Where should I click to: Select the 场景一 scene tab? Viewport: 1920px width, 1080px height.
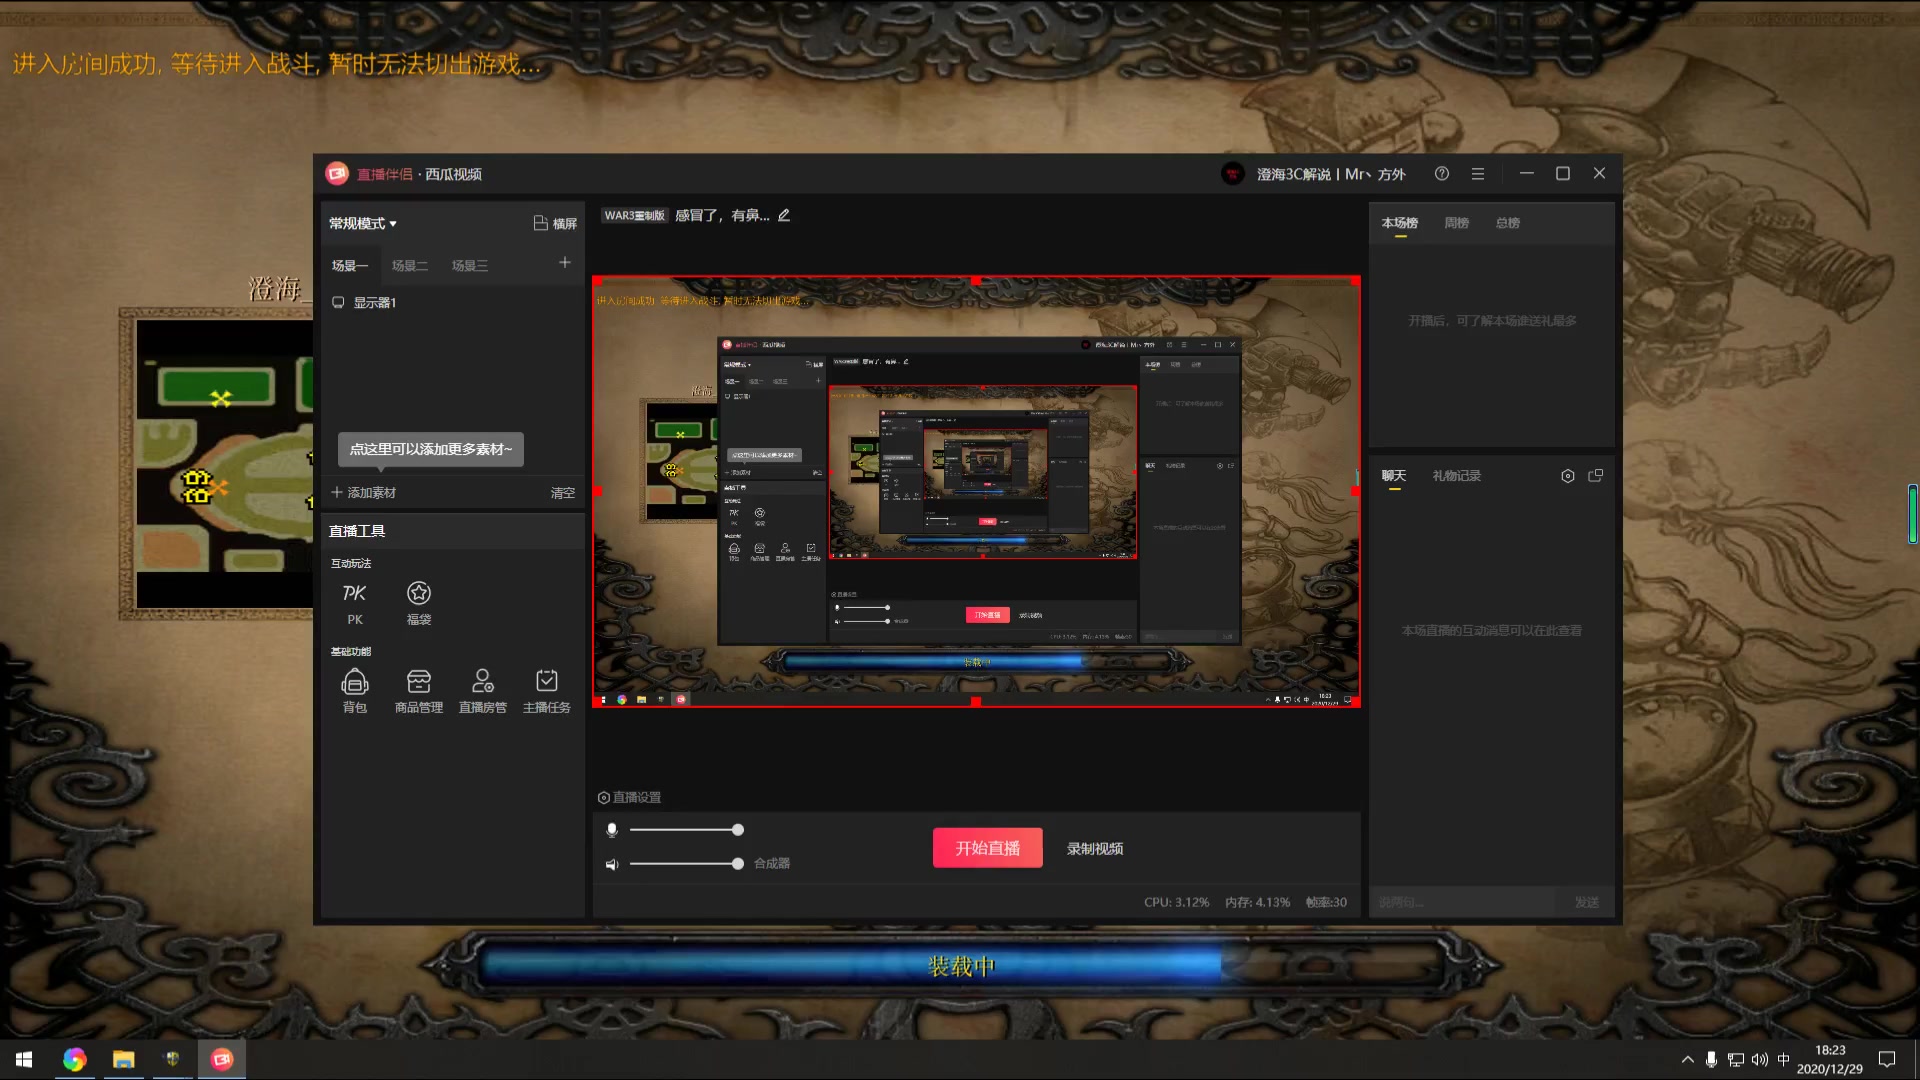[350, 266]
